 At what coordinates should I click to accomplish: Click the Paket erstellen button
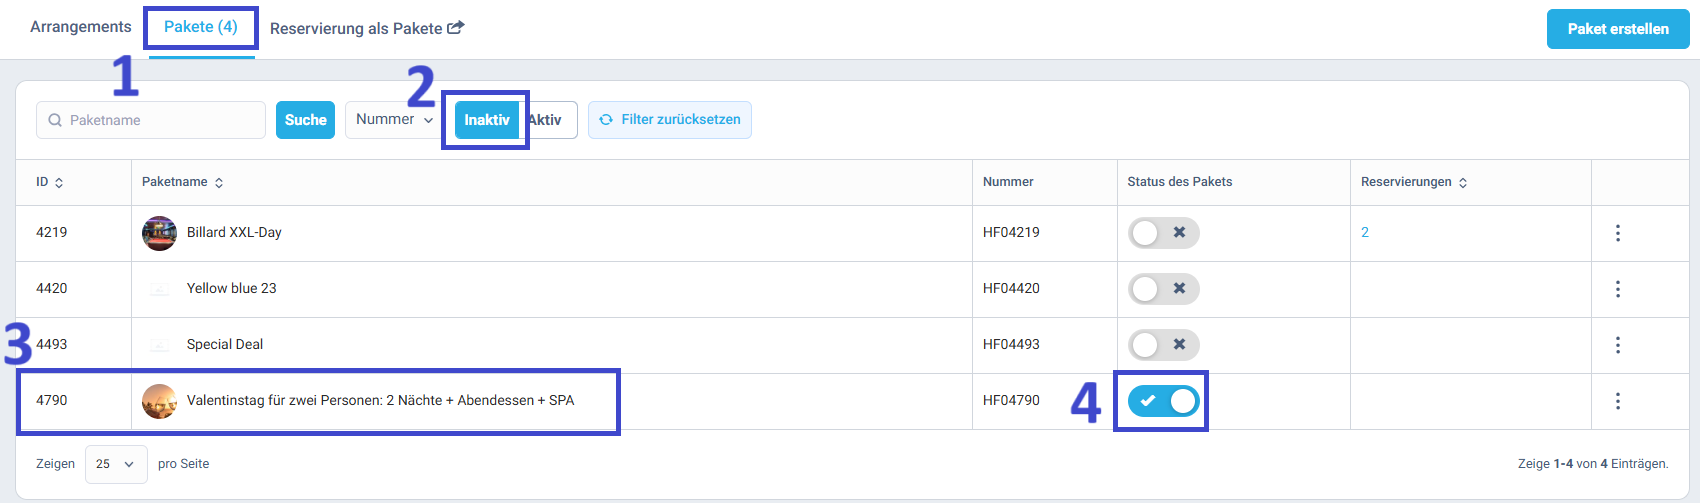[x=1618, y=29]
